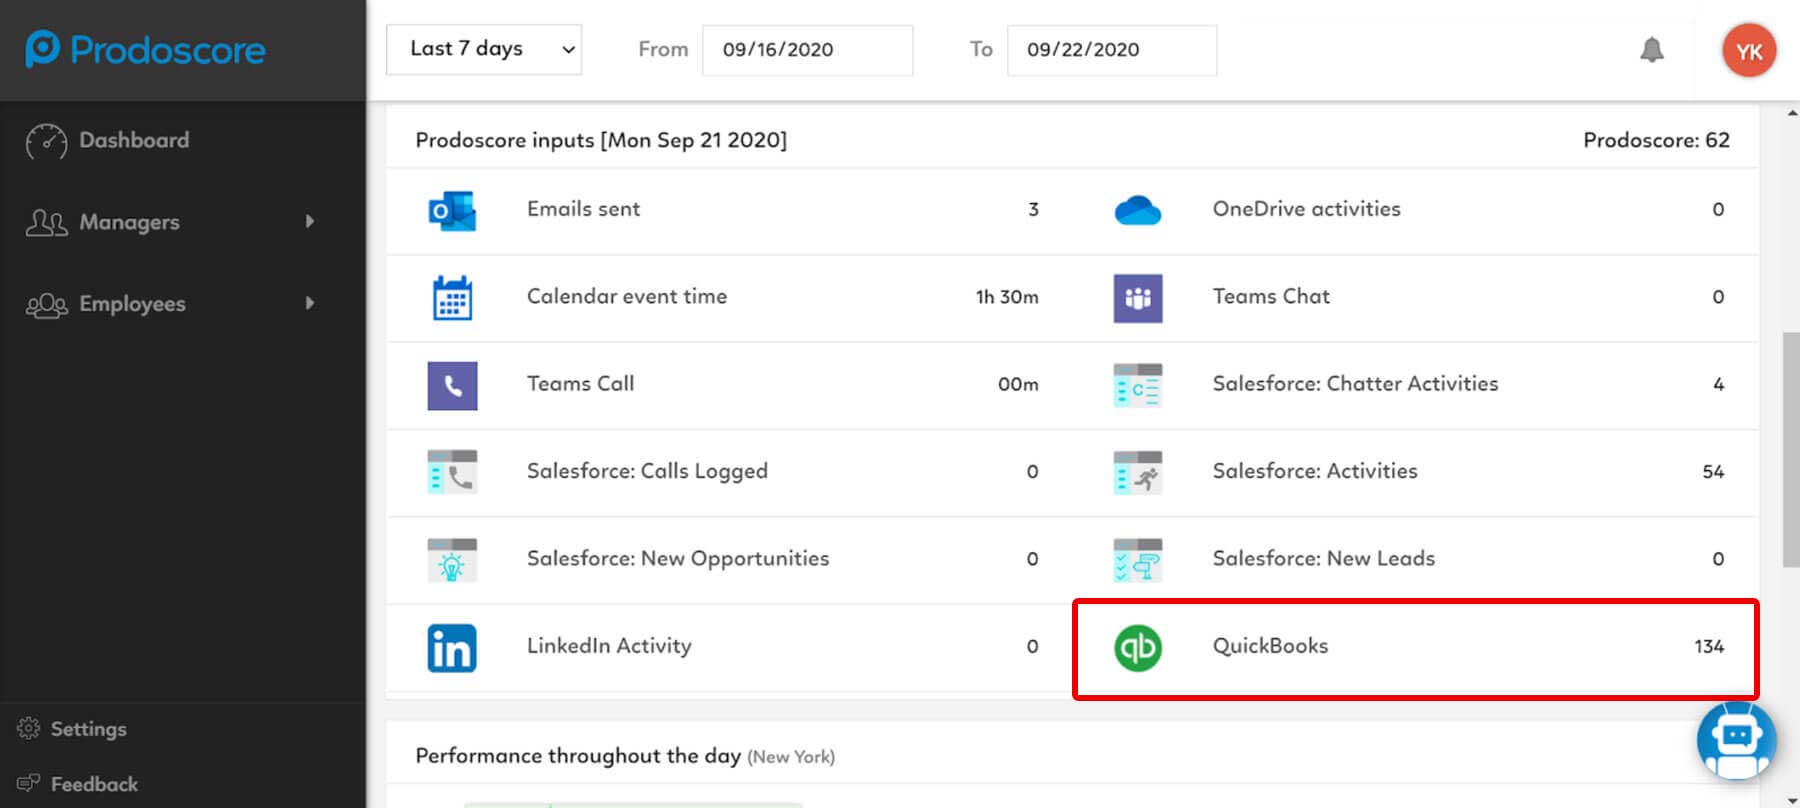
Task: Click the Teams Chat icon
Action: (x=1138, y=297)
